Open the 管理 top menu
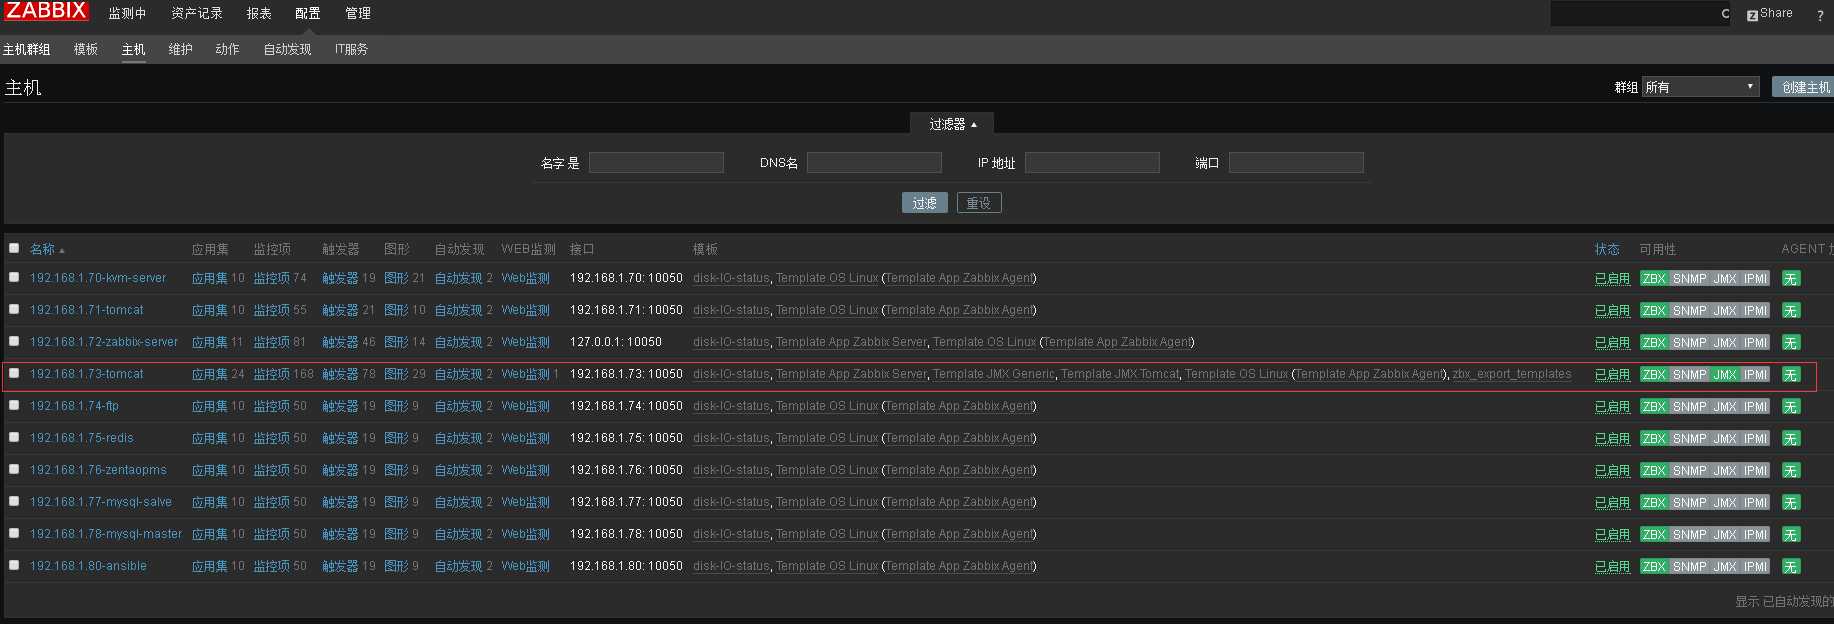Viewport: 1834px width, 624px height. click(357, 14)
